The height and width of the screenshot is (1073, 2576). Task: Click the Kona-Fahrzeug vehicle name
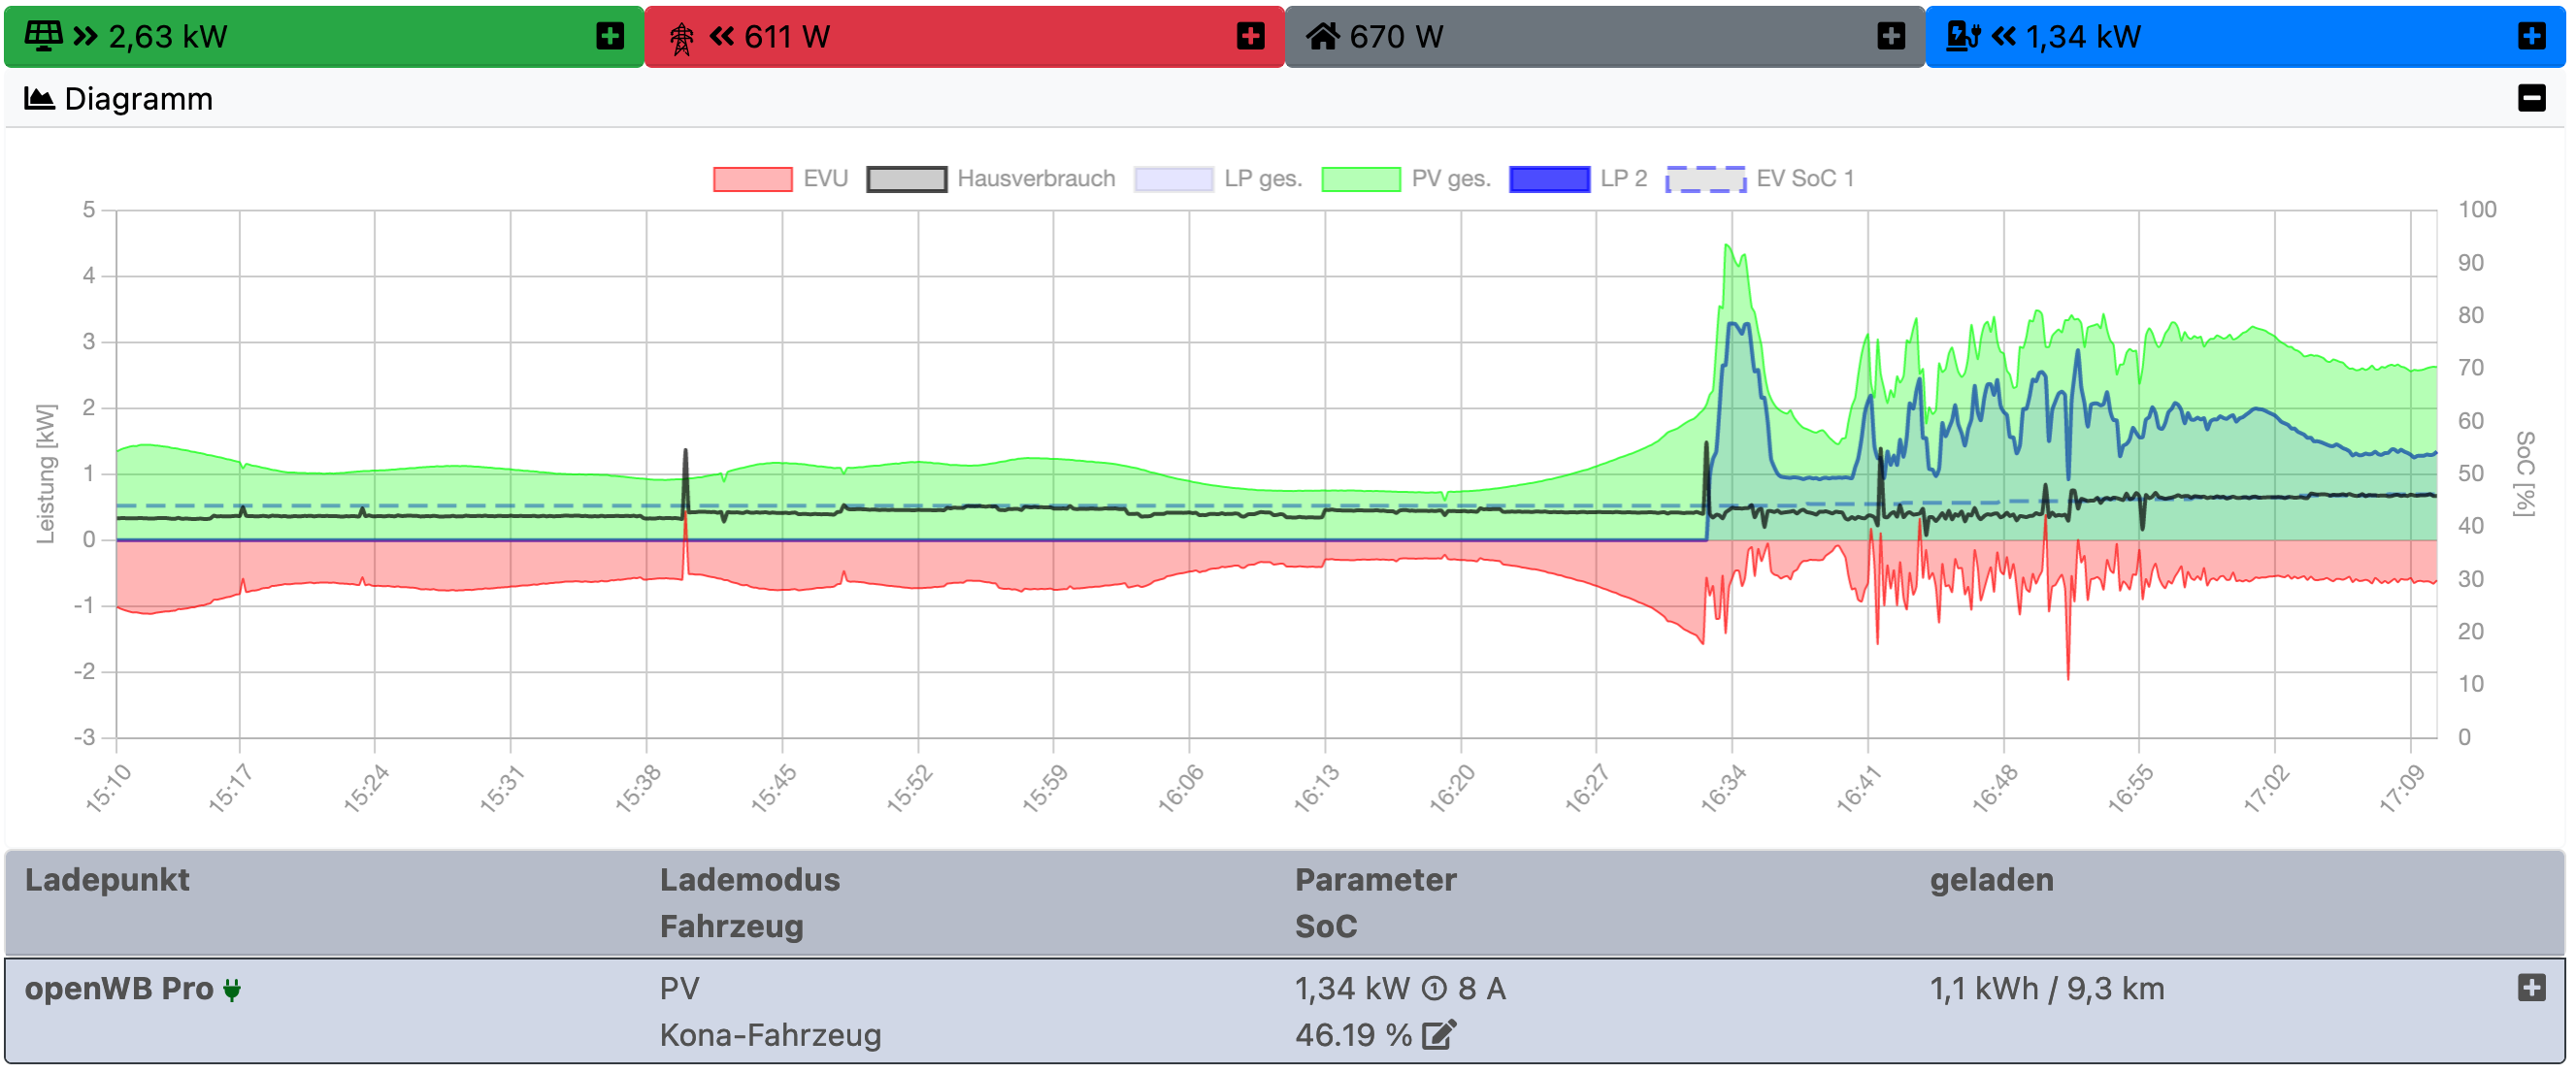[x=770, y=1035]
